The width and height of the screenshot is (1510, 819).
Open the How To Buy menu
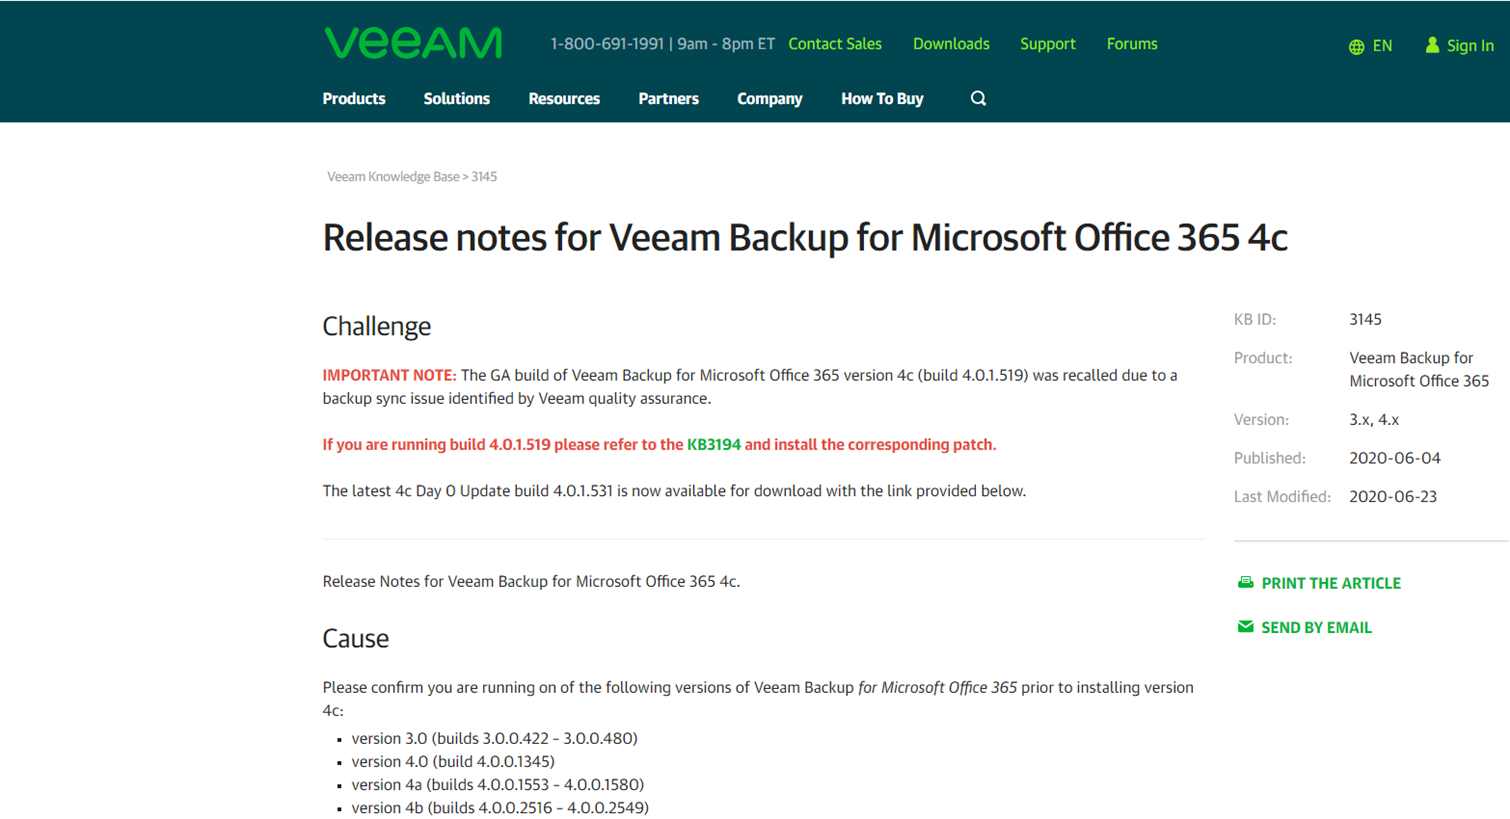882,98
